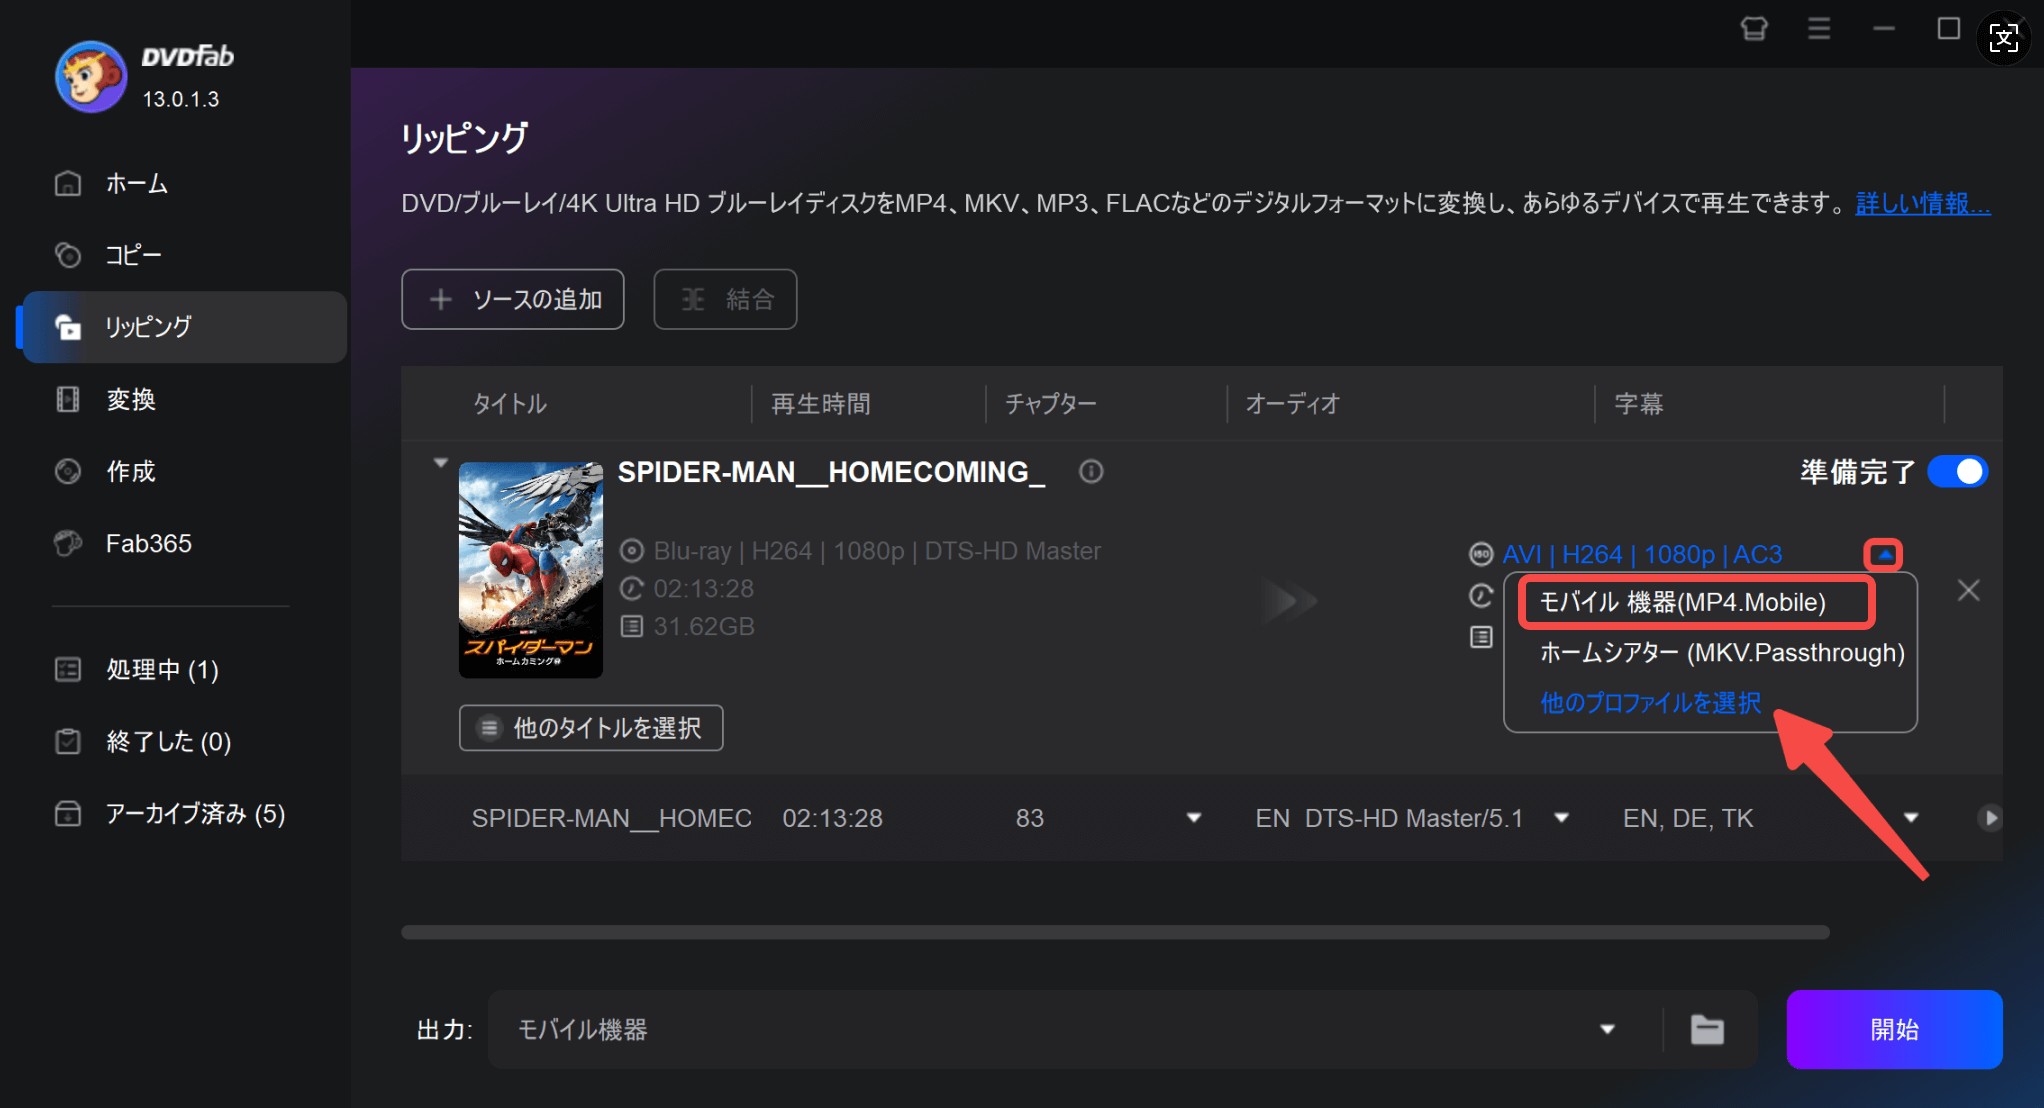Click the source size icon beside 31.62GB

(x=631, y=626)
